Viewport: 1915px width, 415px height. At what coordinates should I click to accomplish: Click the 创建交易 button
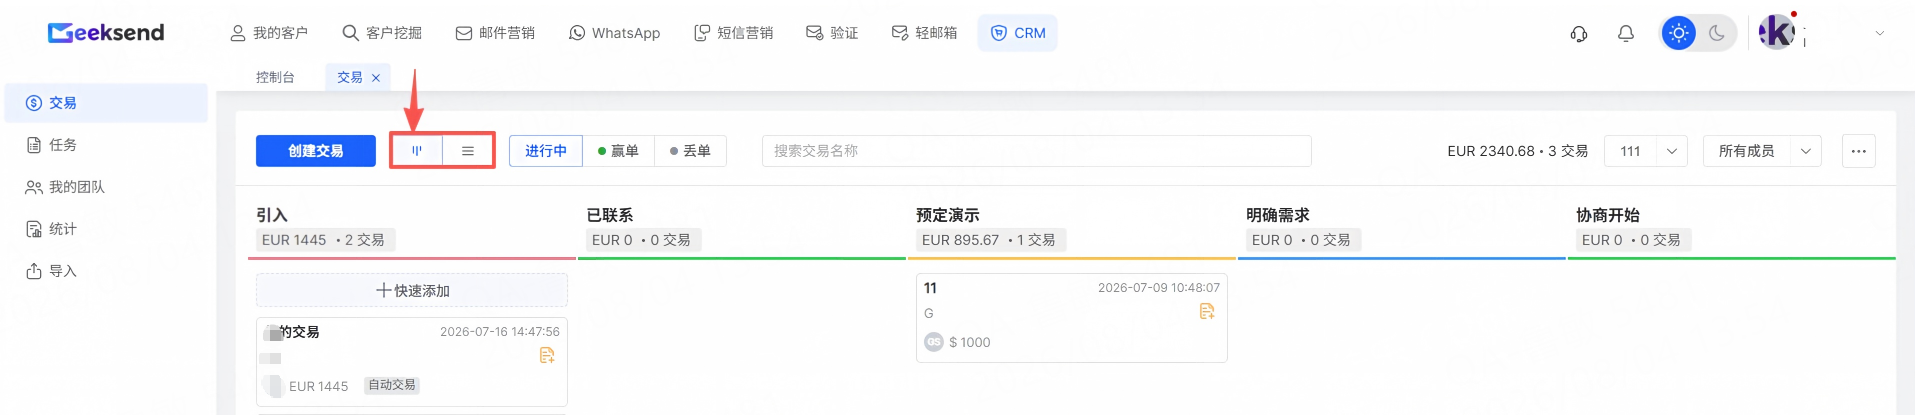pyautogui.click(x=316, y=151)
